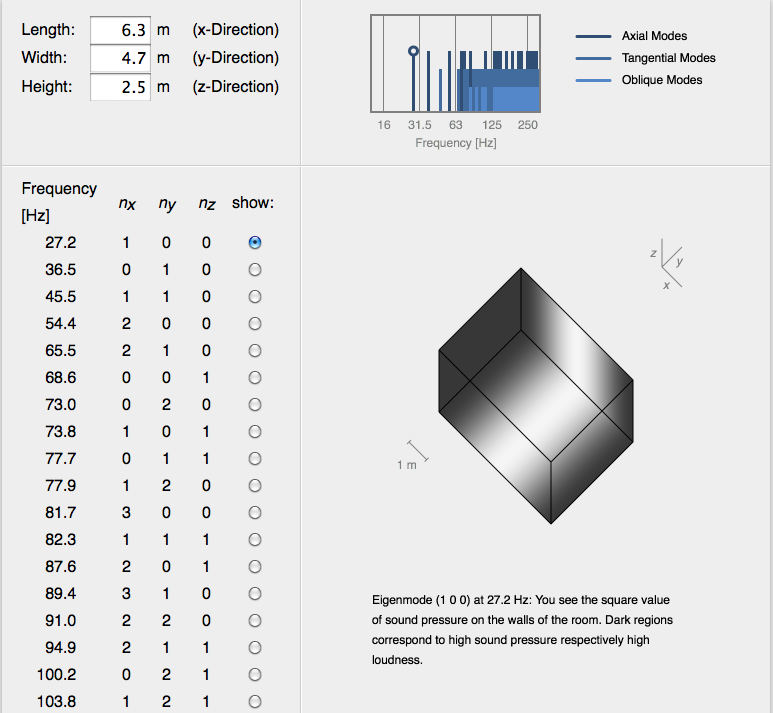Select the 27.2 Hz mode radio button
Screen dimensions: 773x713
click(x=255, y=243)
